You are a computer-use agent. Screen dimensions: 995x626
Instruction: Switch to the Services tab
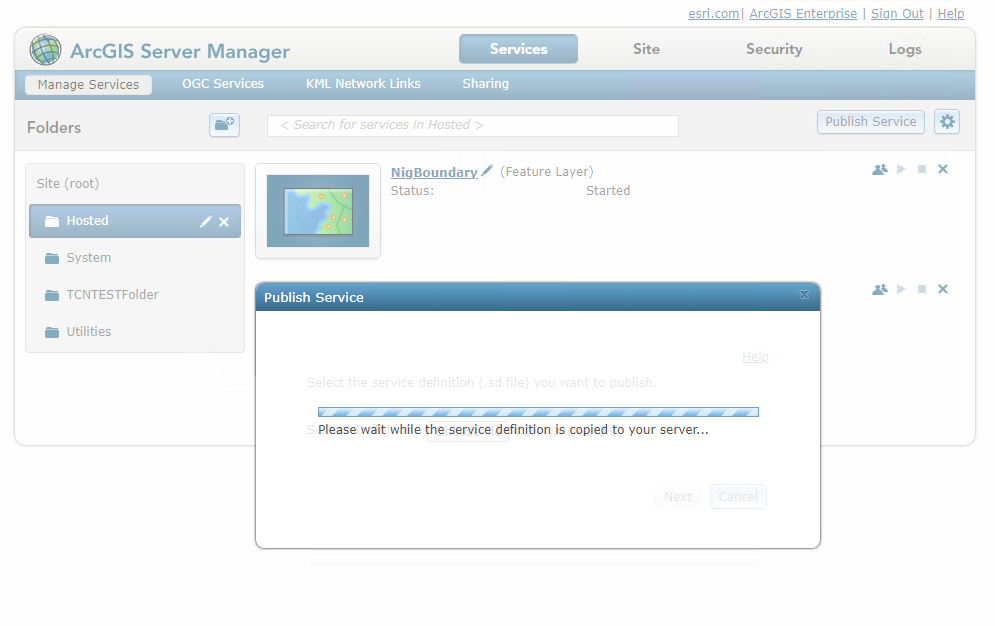point(518,49)
